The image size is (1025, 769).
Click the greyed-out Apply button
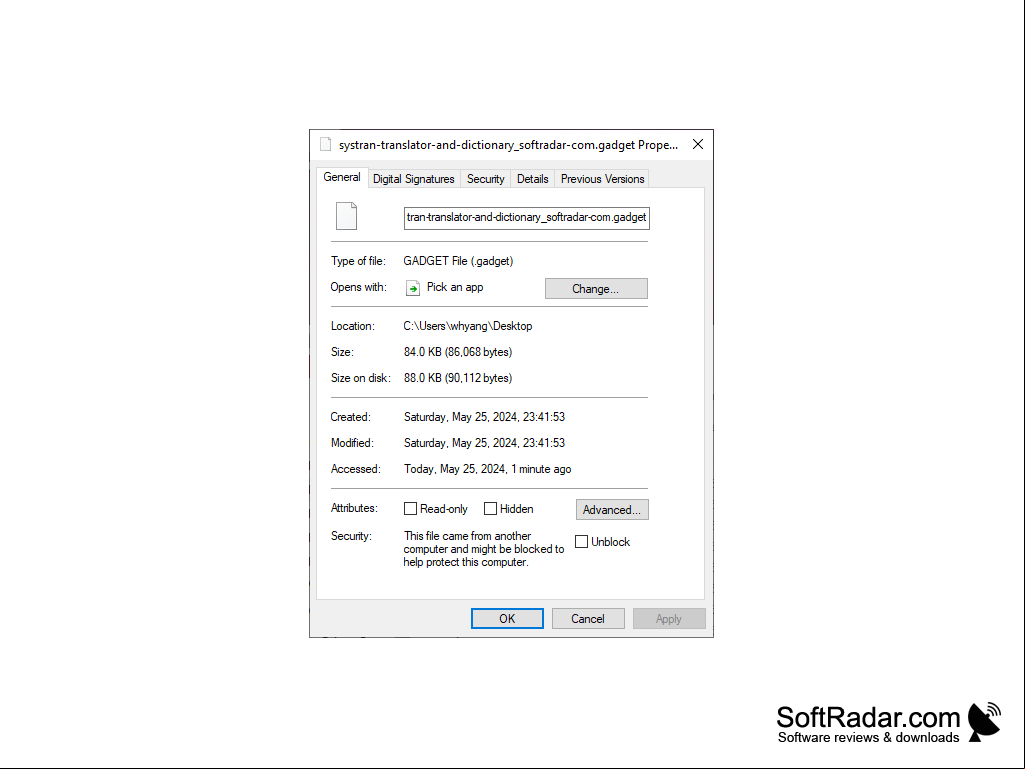coord(669,619)
